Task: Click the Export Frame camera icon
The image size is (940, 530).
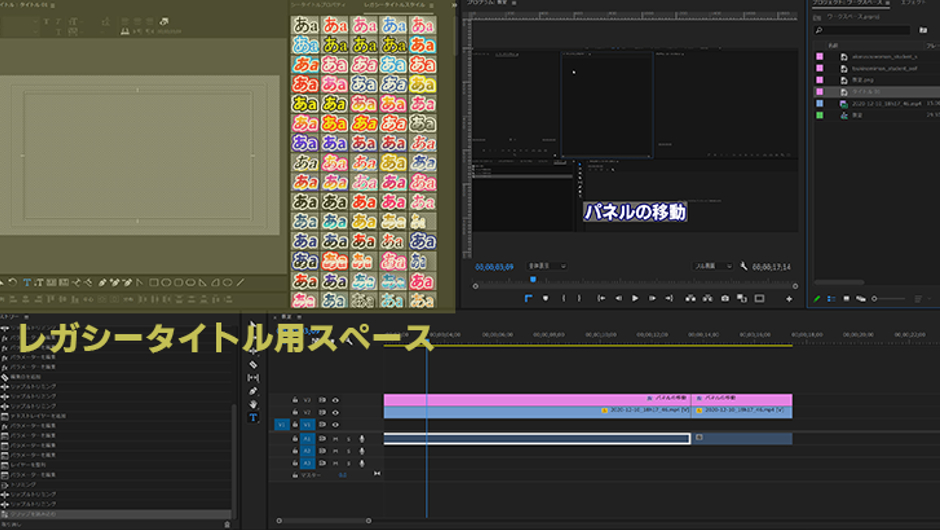Action: pos(725,299)
